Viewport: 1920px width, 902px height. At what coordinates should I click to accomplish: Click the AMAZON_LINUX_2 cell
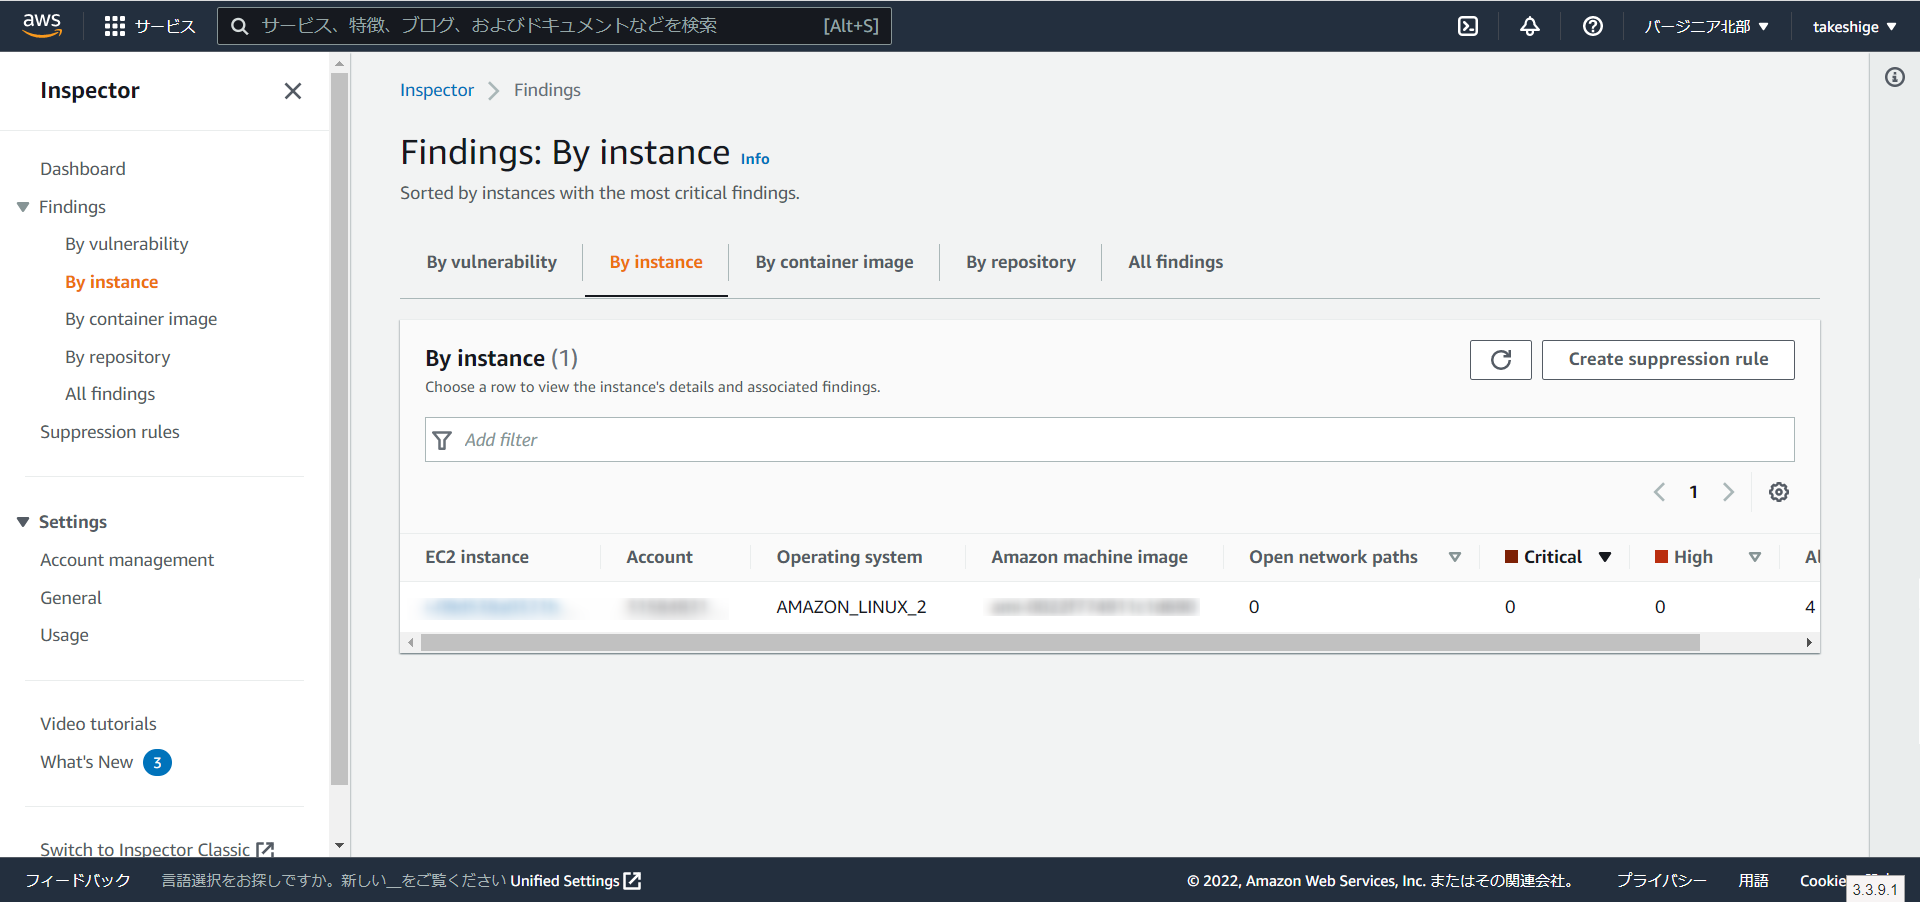click(x=851, y=607)
